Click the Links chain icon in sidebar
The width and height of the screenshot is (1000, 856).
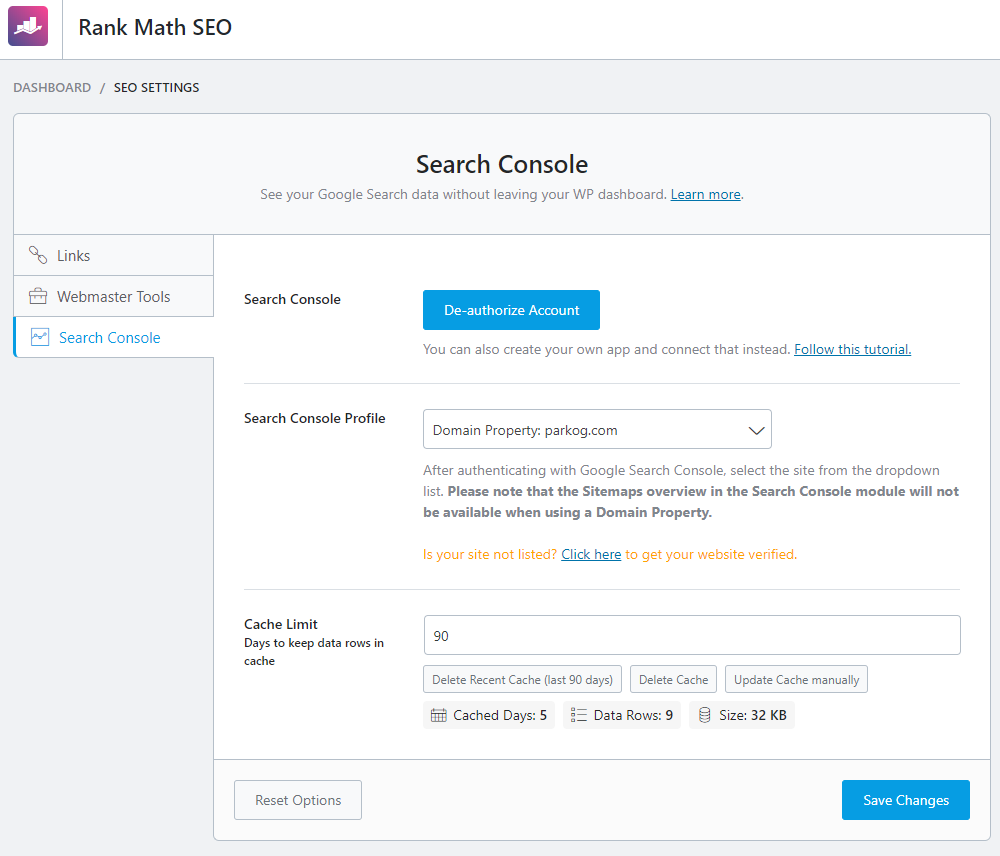click(x=38, y=255)
